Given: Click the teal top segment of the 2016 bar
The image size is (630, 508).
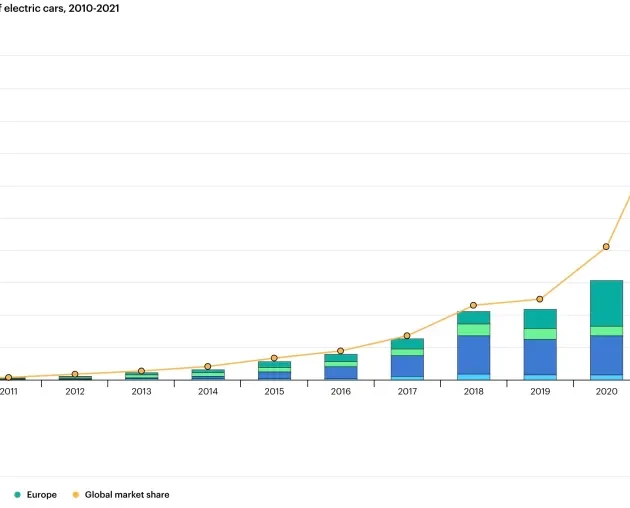Looking at the screenshot, I should click(x=341, y=358).
